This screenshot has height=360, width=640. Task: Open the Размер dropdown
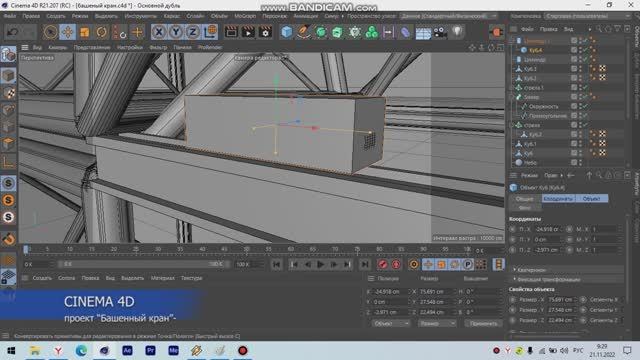[437, 323]
